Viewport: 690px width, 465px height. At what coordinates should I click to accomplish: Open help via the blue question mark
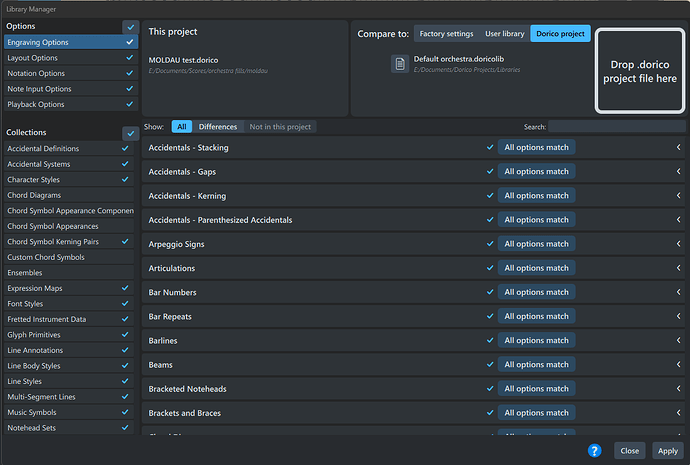point(594,450)
